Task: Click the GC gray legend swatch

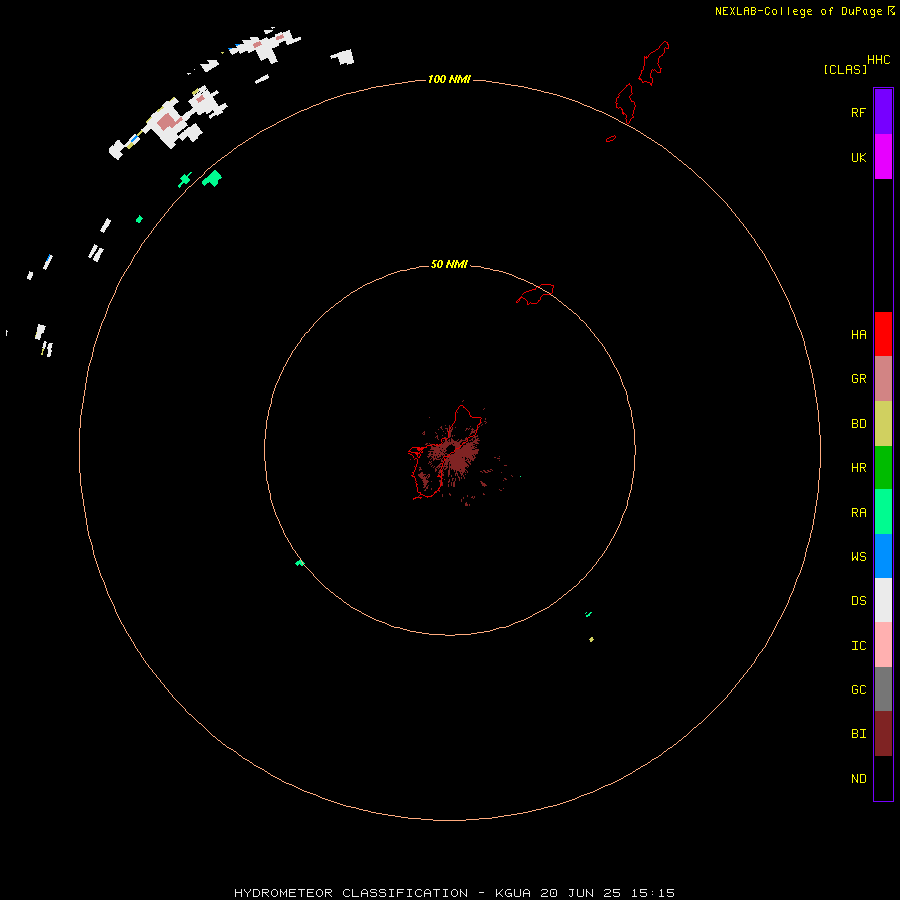Action: [883, 689]
